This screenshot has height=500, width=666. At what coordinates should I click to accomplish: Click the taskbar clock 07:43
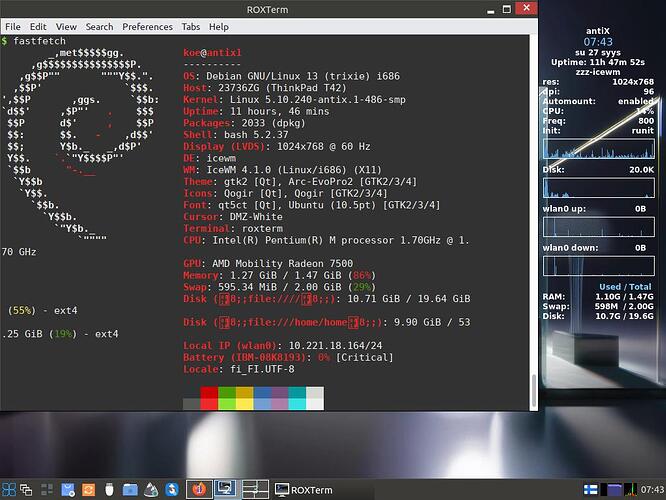pyautogui.click(x=652, y=490)
